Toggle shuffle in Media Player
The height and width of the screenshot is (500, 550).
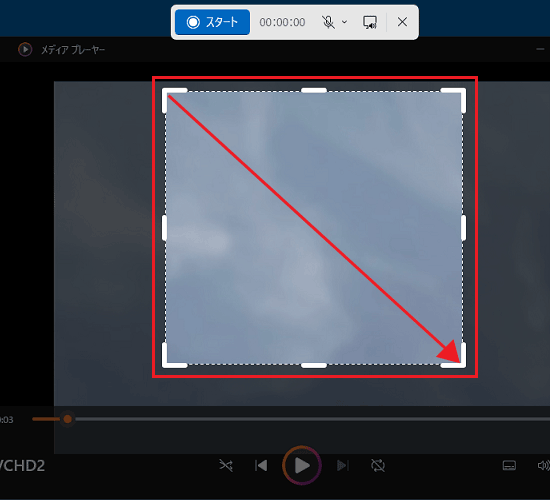coord(226,466)
